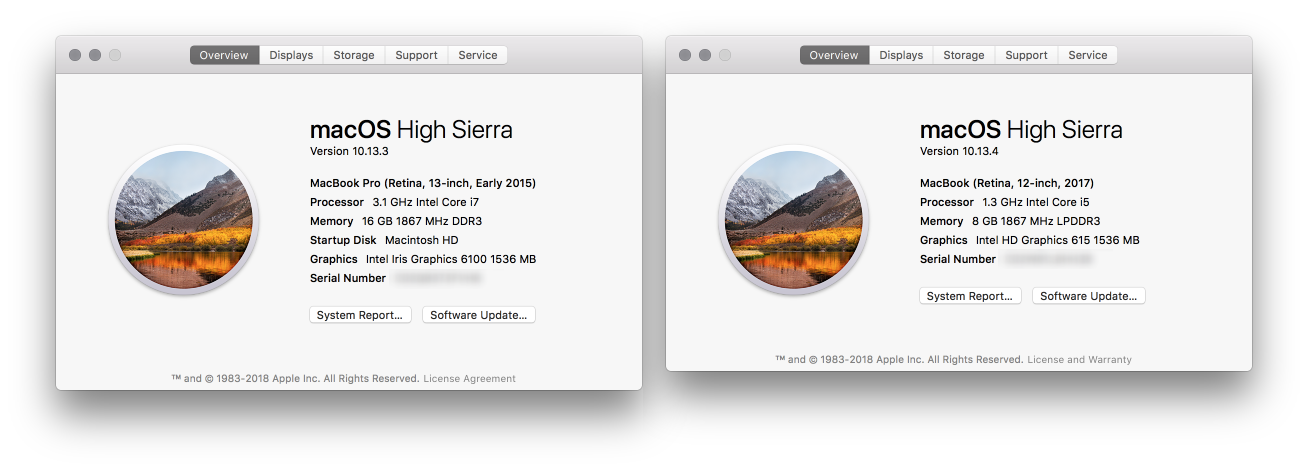Open the License and Warranty link
This screenshot has width=1308, height=470.
[x=1079, y=360]
